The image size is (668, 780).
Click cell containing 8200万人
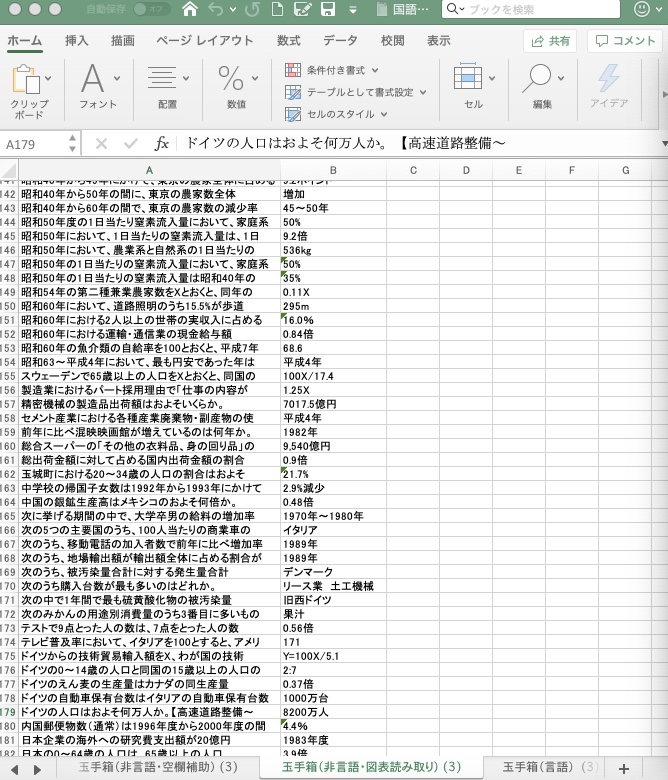click(333, 712)
